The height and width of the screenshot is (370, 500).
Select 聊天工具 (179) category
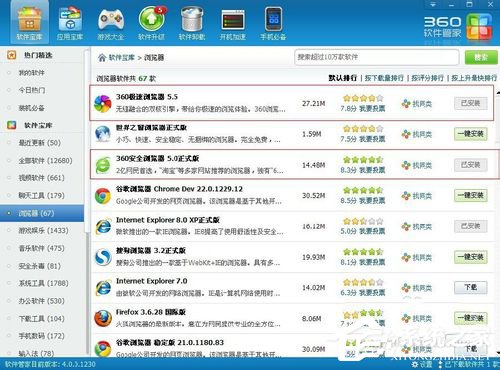41,195
